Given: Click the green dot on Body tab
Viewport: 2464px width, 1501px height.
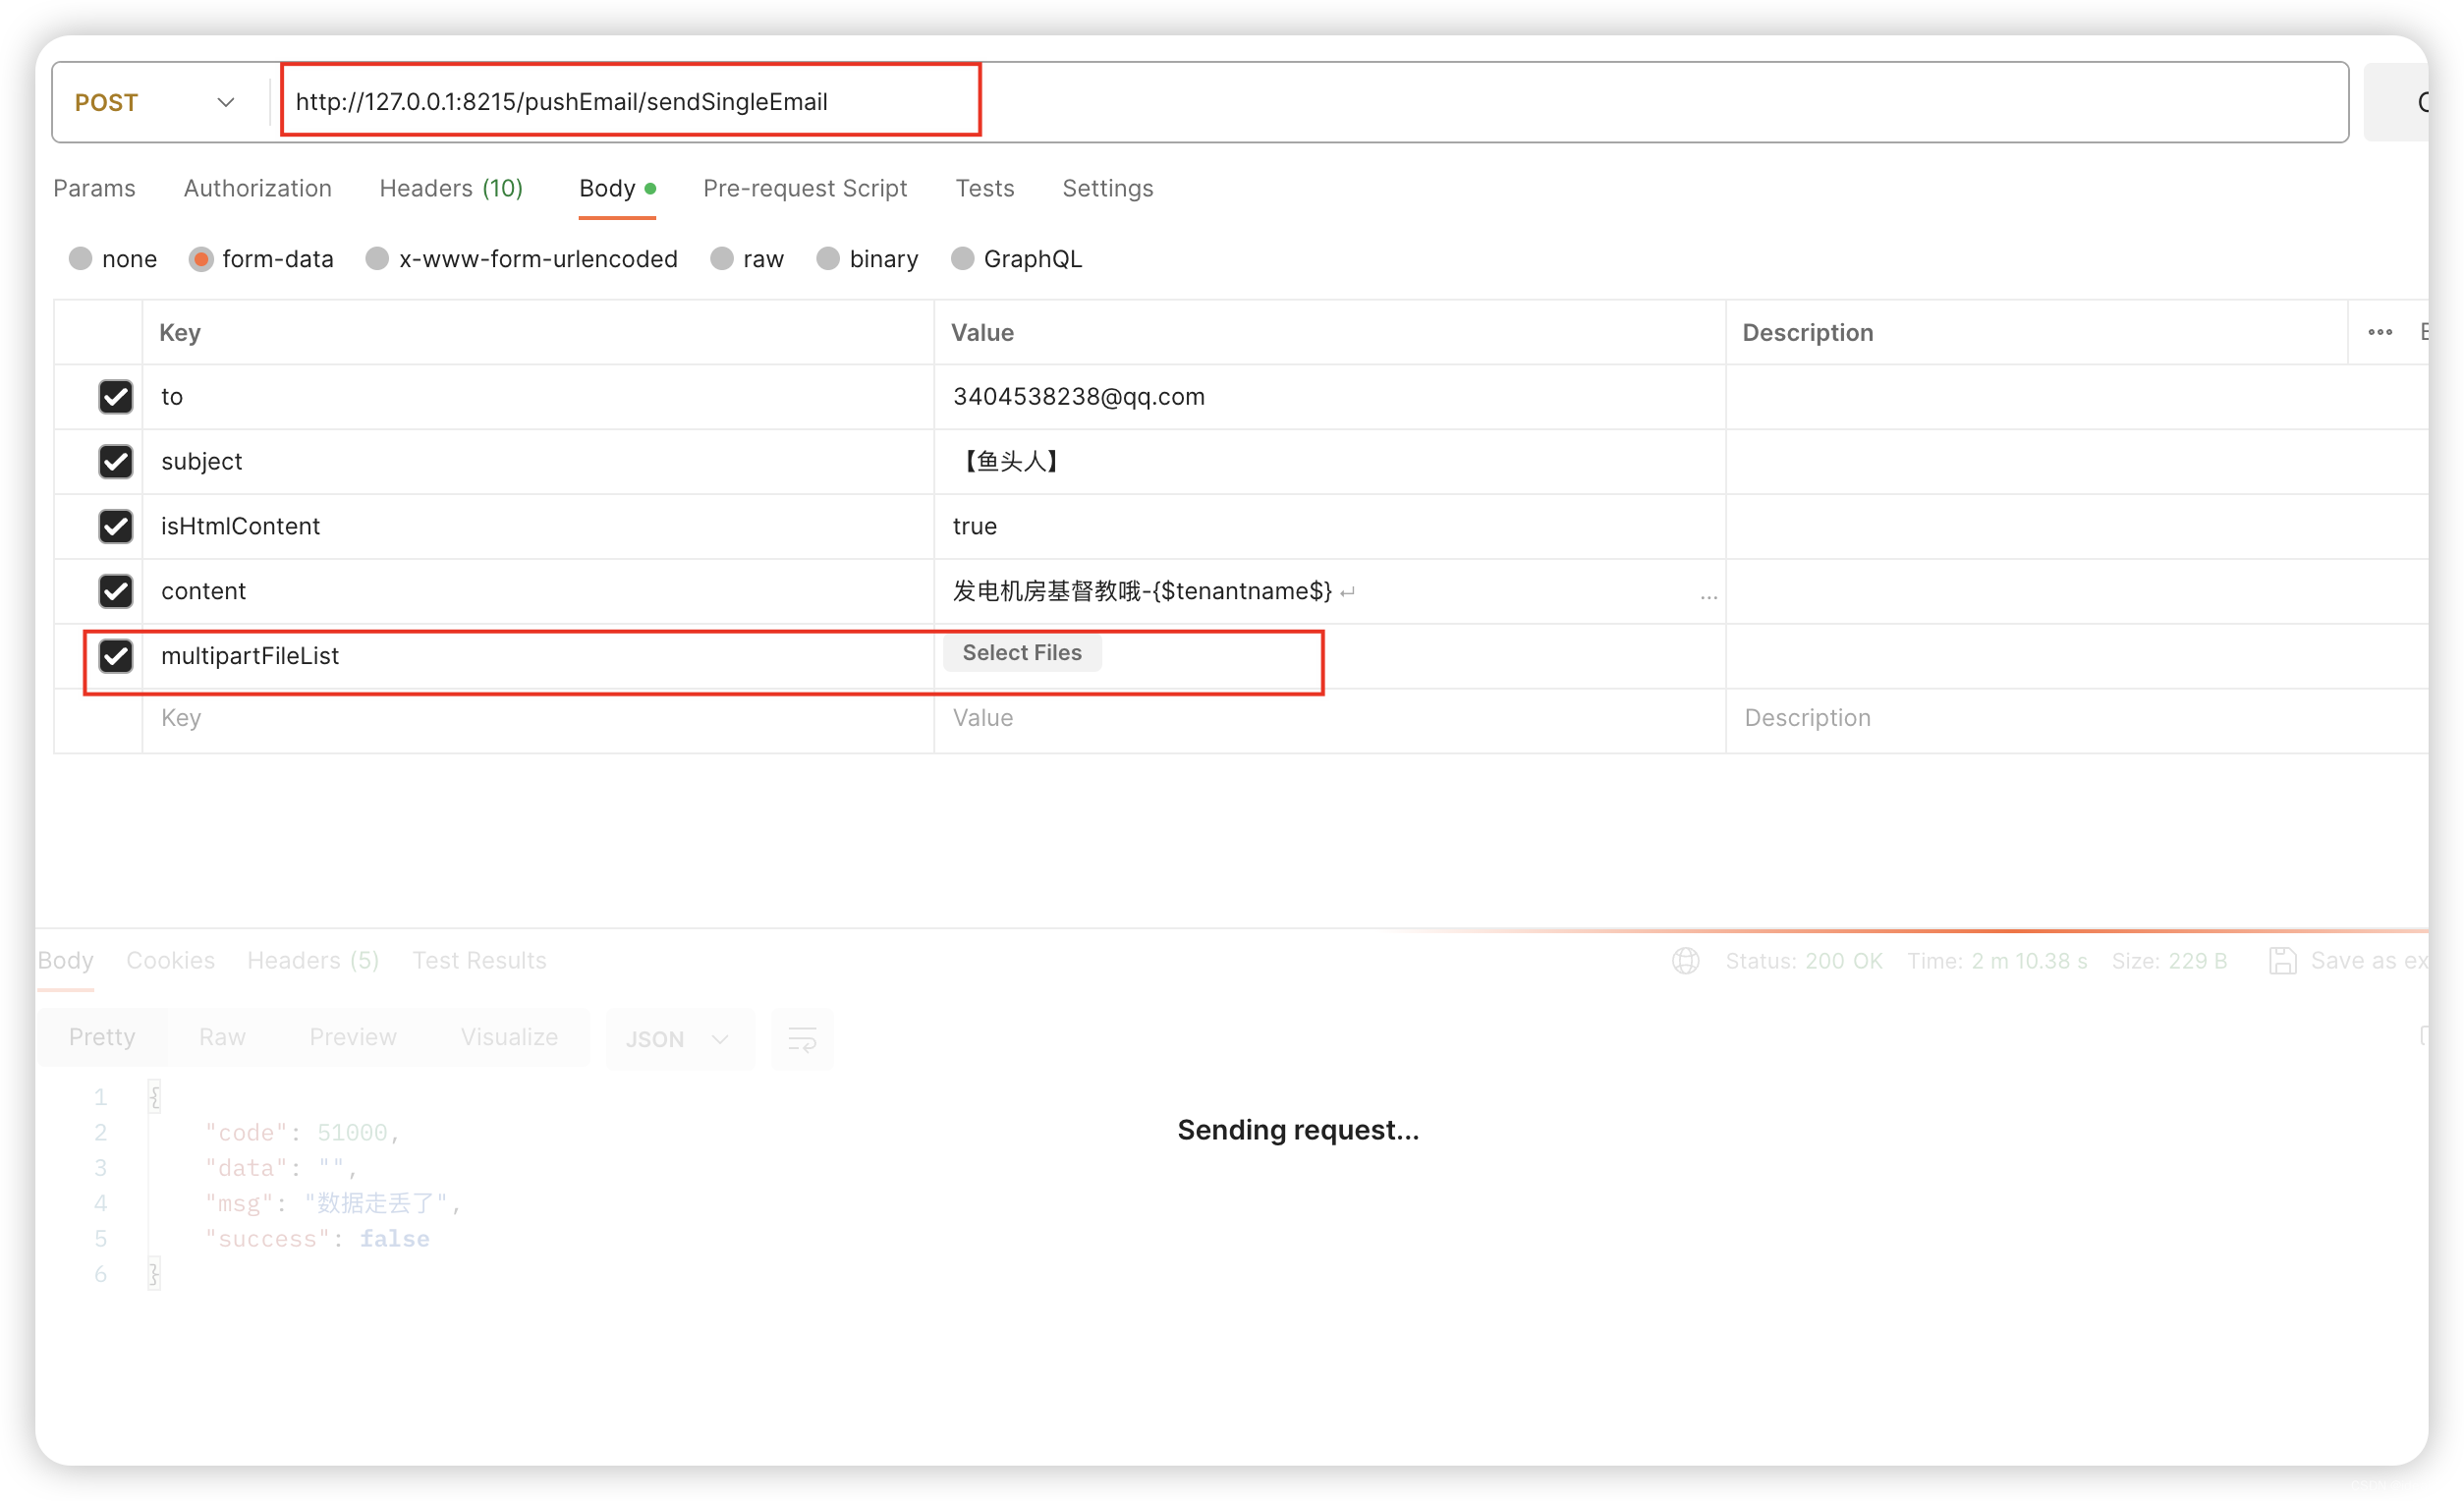Looking at the screenshot, I should (x=651, y=188).
